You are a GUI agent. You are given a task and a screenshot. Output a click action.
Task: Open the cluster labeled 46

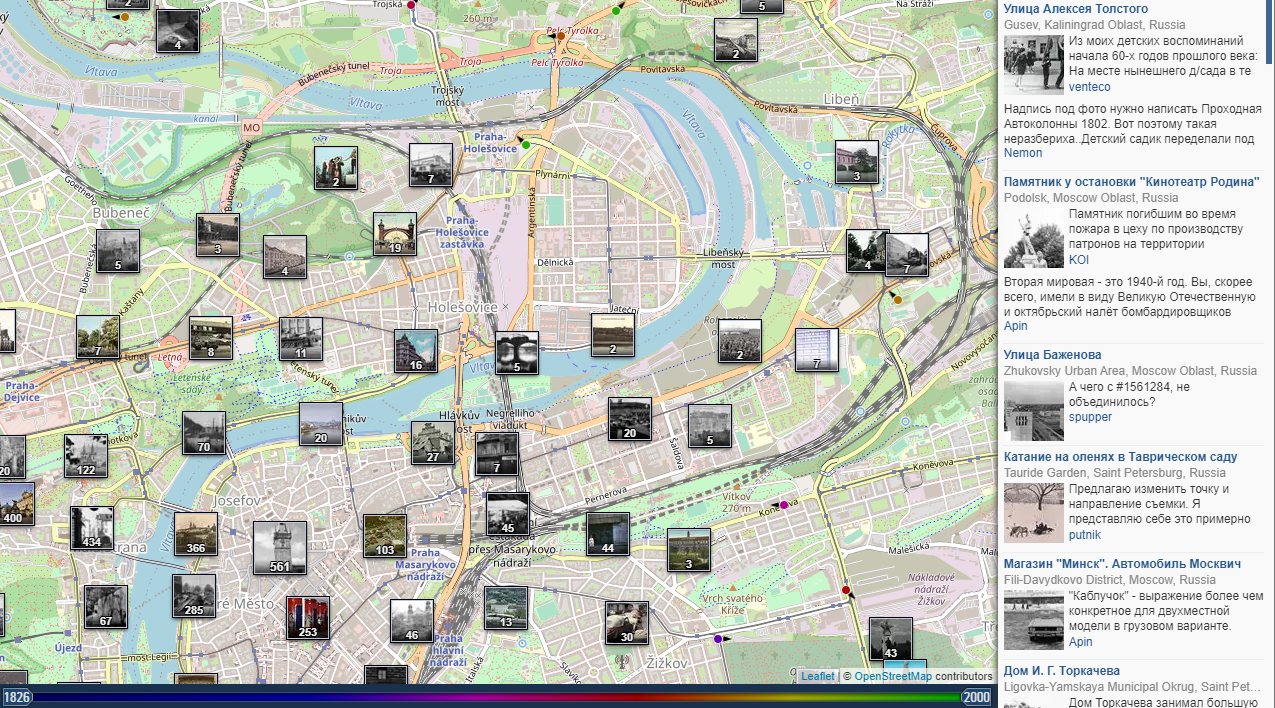pyautogui.click(x=412, y=621)
